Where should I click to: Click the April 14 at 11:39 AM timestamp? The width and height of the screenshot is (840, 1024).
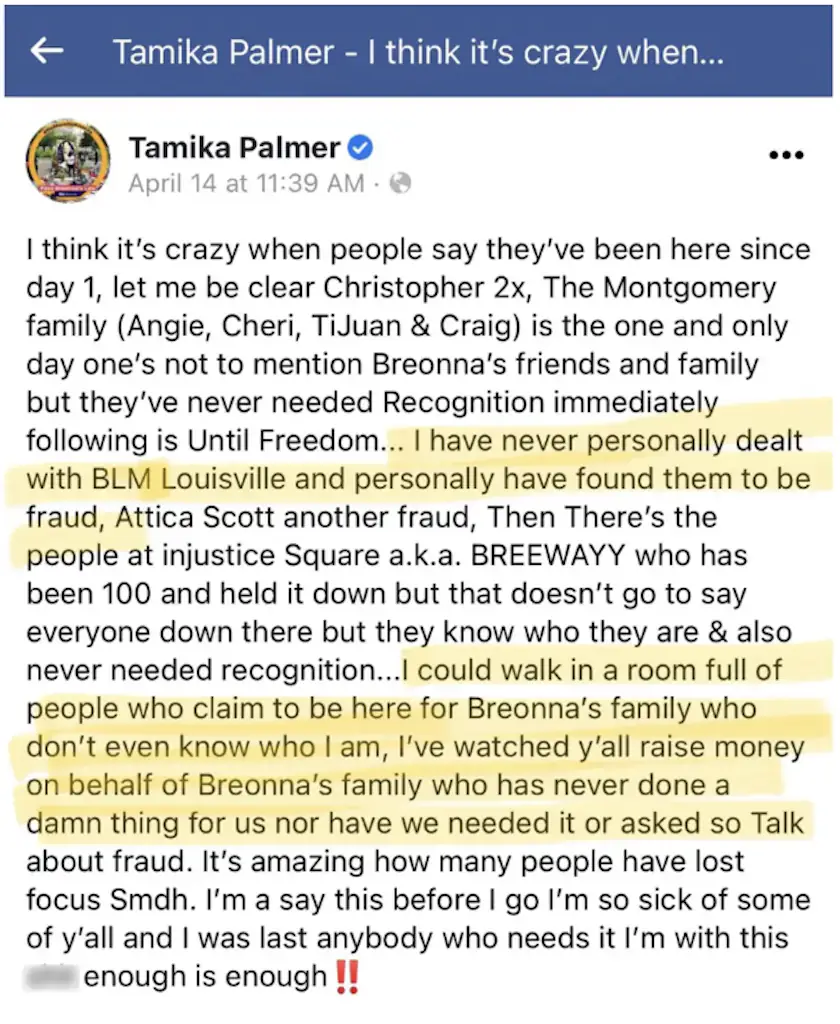click(x=246, y=183)
